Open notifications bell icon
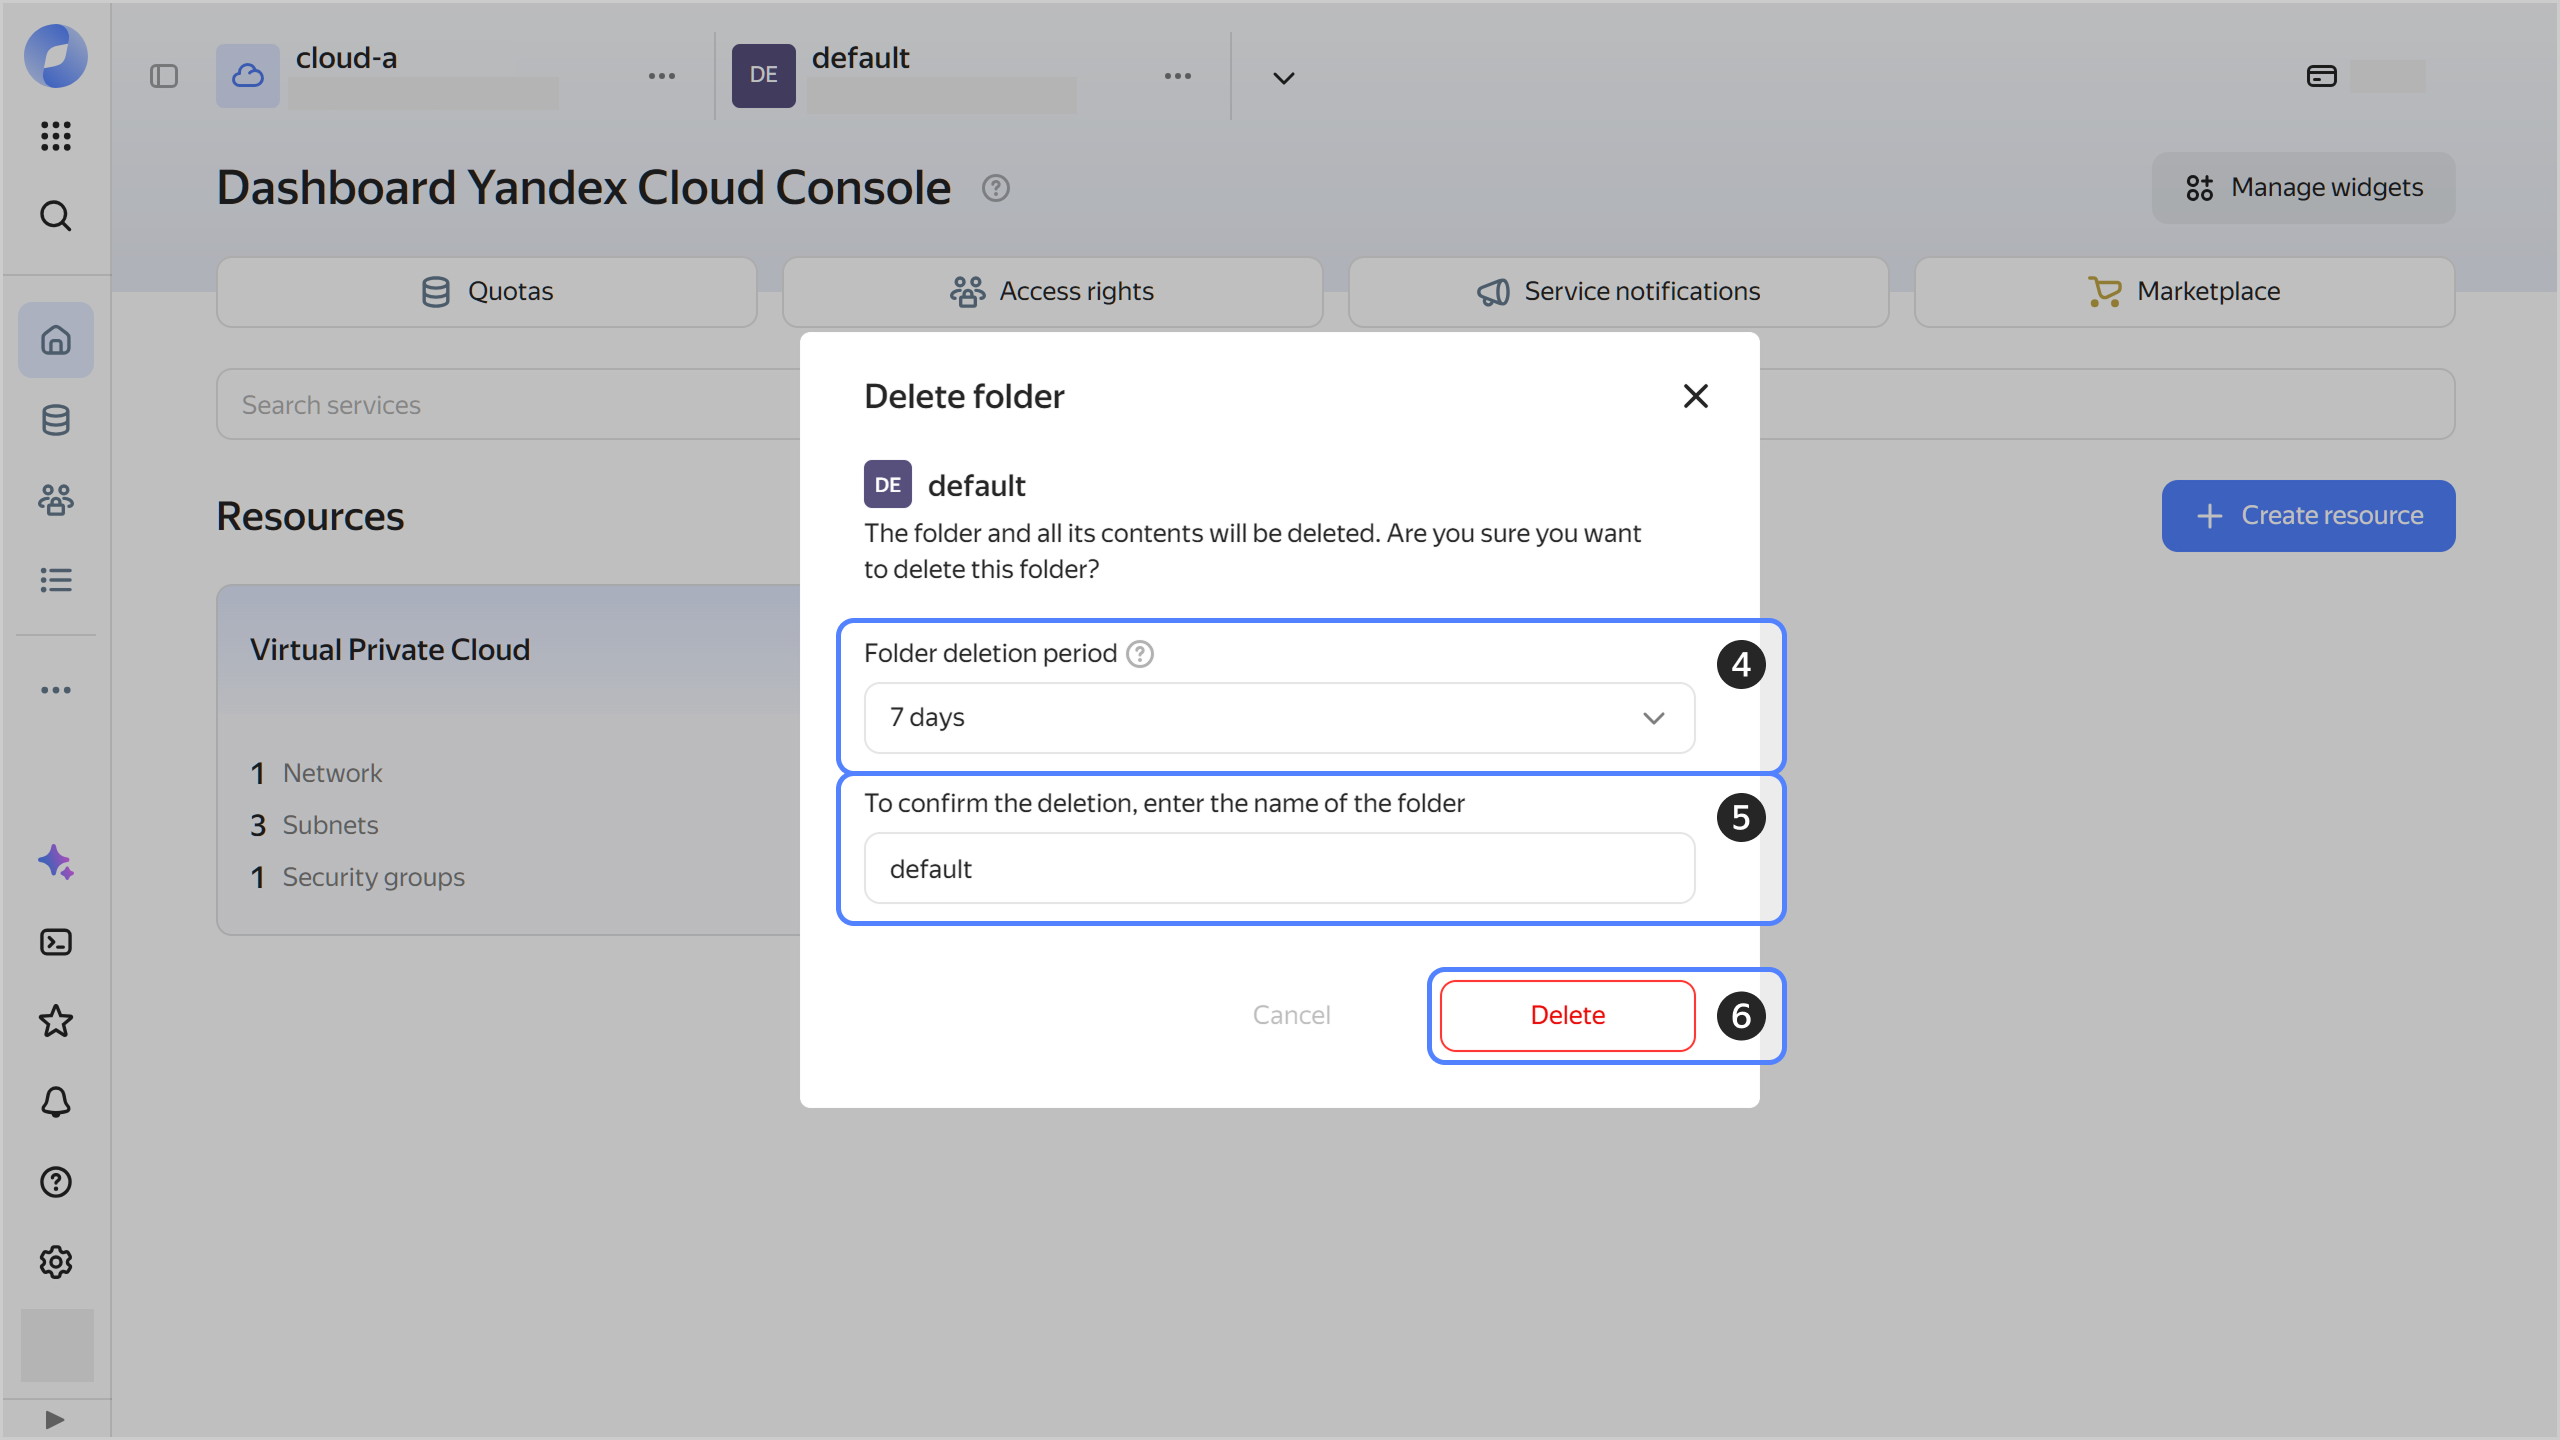 [x=56, y=1102]
